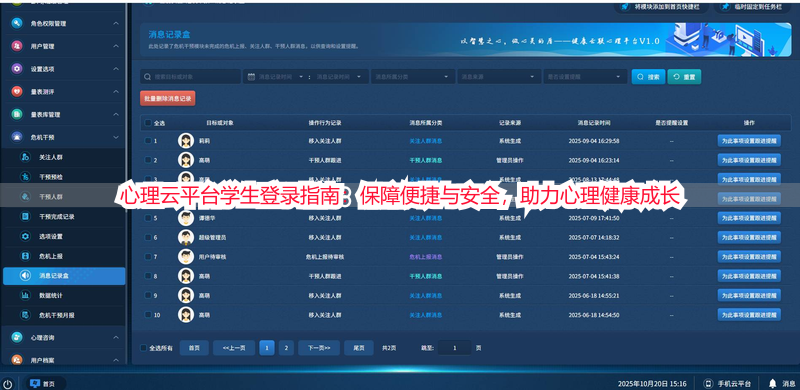Check the checkbox for row 6
This screenshot has height=390, width=800.
(148, 237)
